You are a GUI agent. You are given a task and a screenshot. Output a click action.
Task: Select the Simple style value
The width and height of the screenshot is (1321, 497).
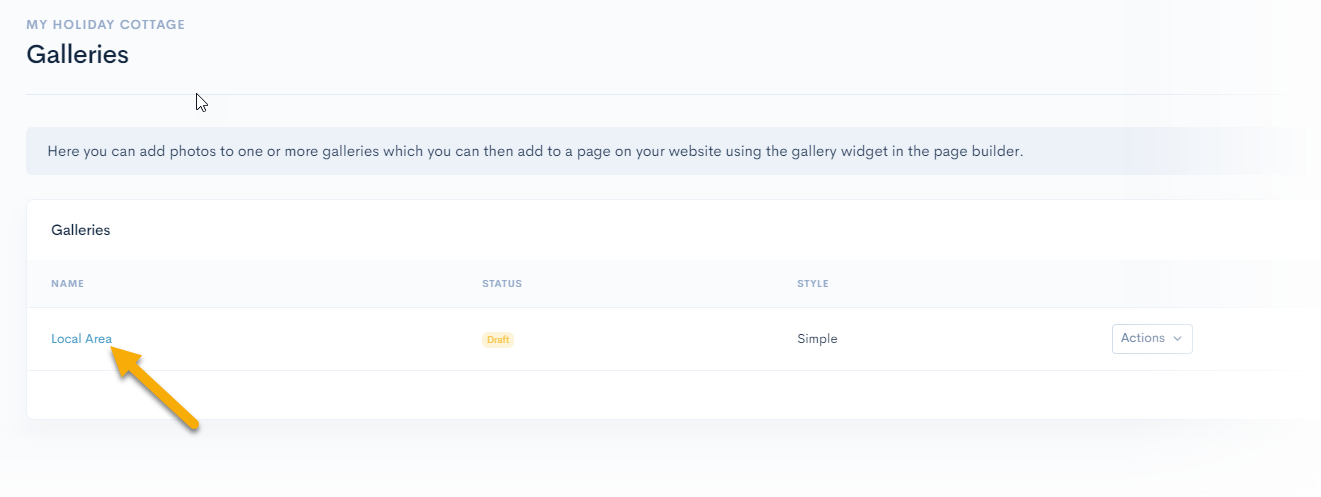(x=817, y=339)
